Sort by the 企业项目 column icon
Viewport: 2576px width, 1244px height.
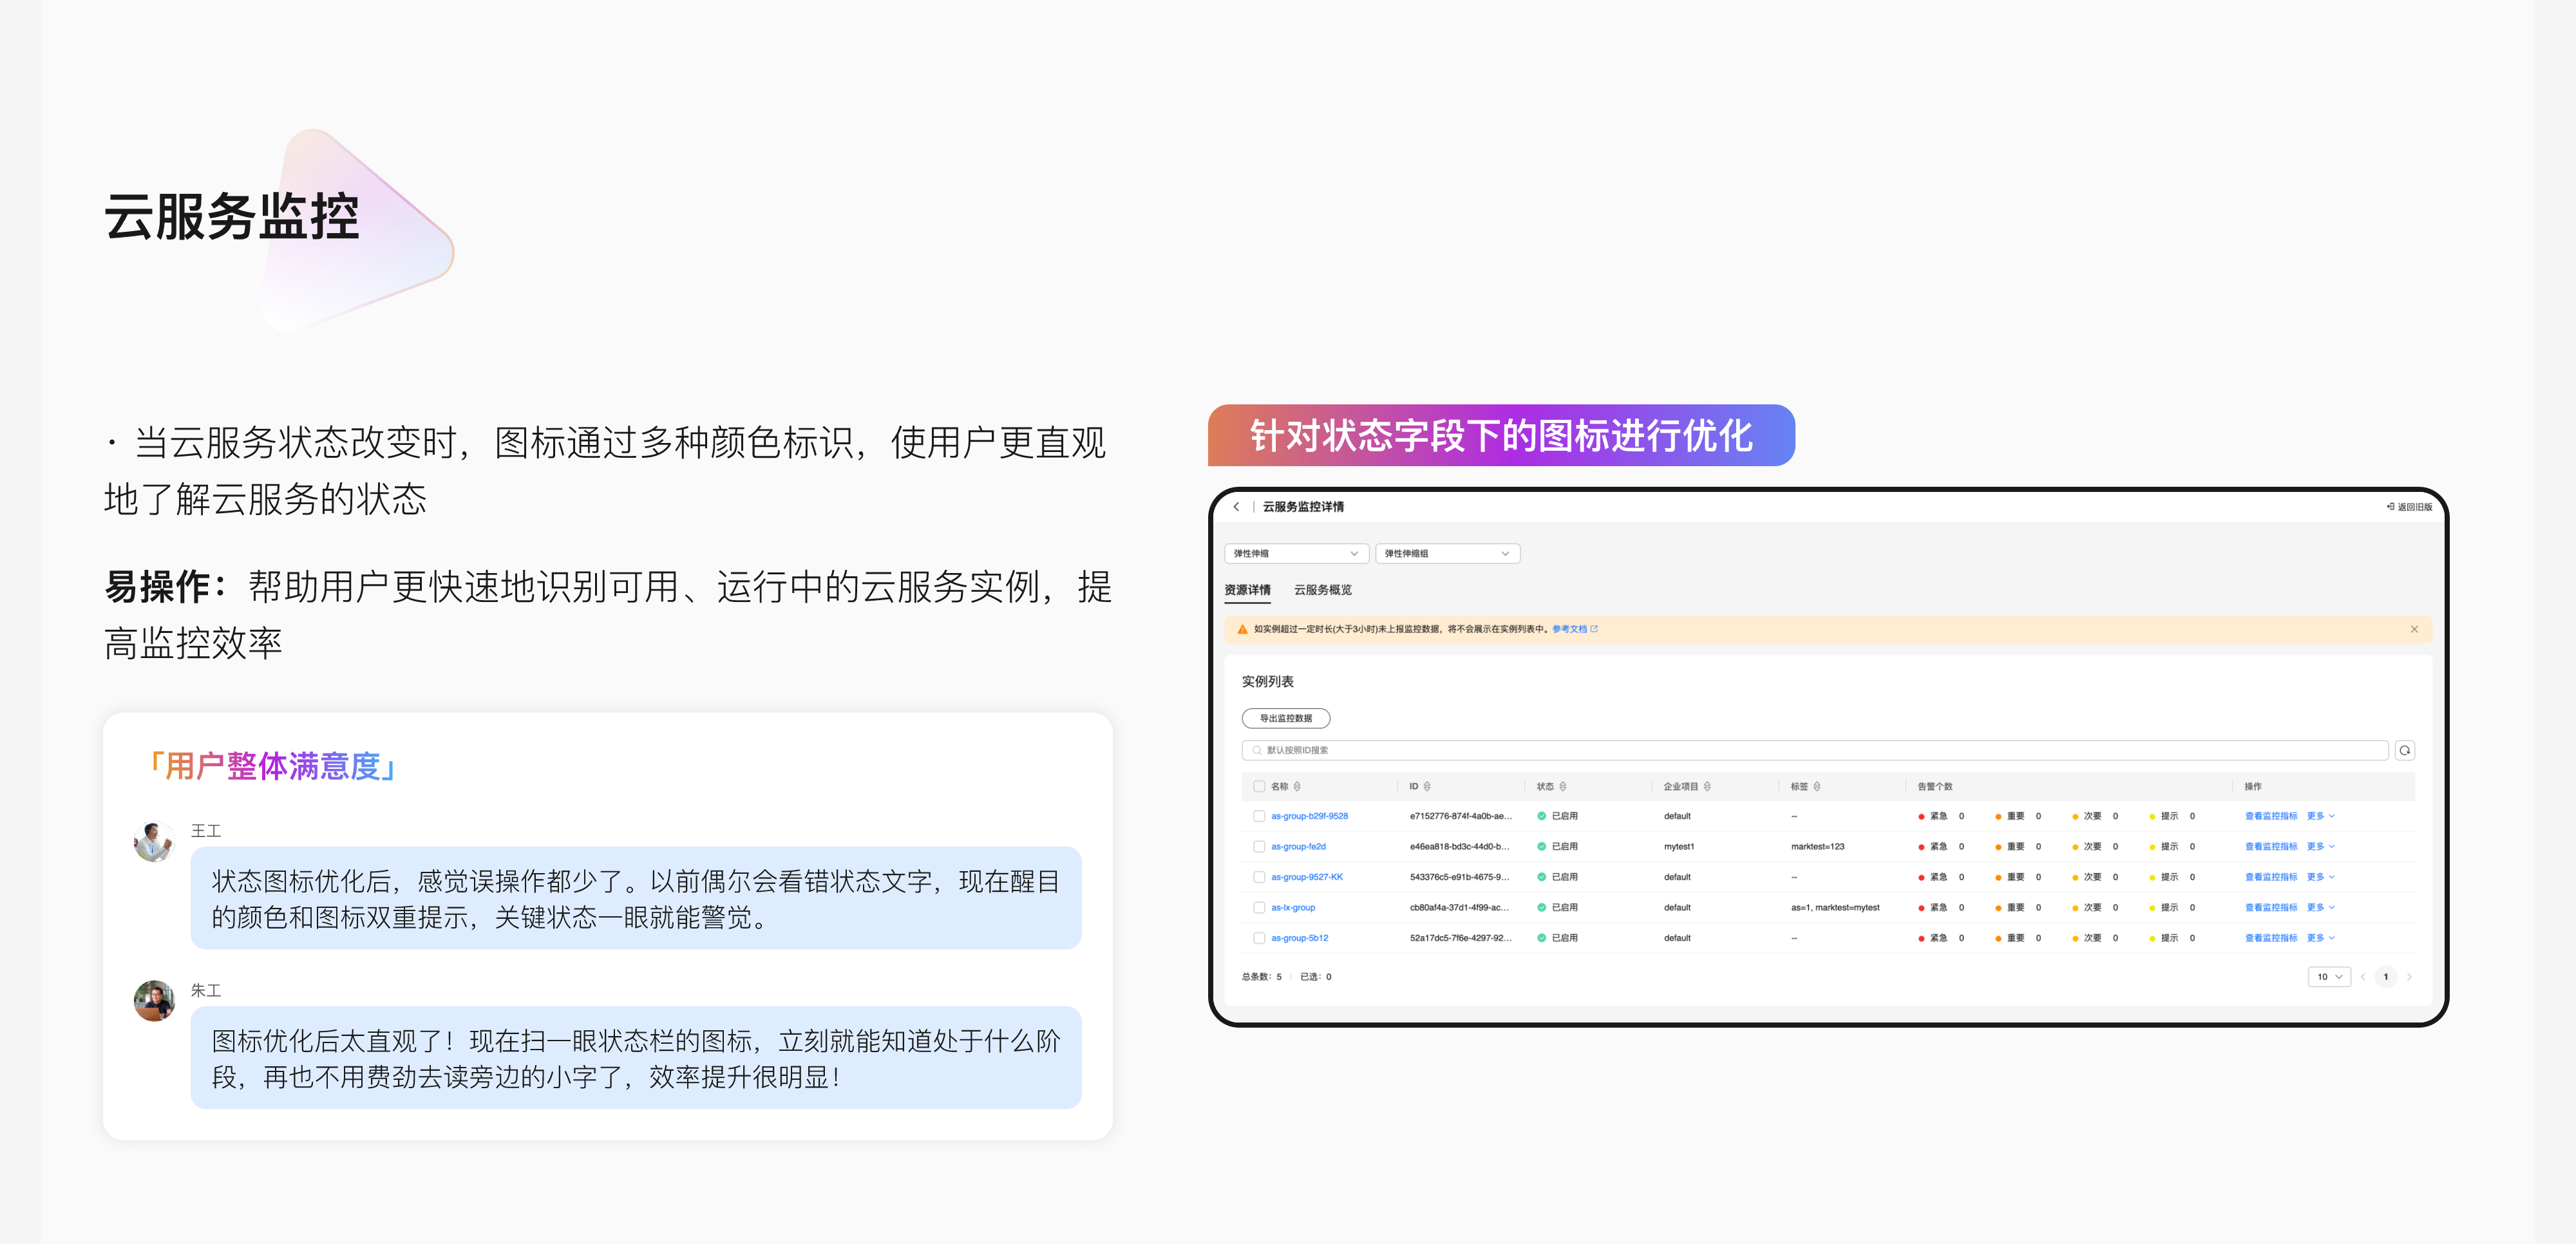click(x=1707, y=786)
